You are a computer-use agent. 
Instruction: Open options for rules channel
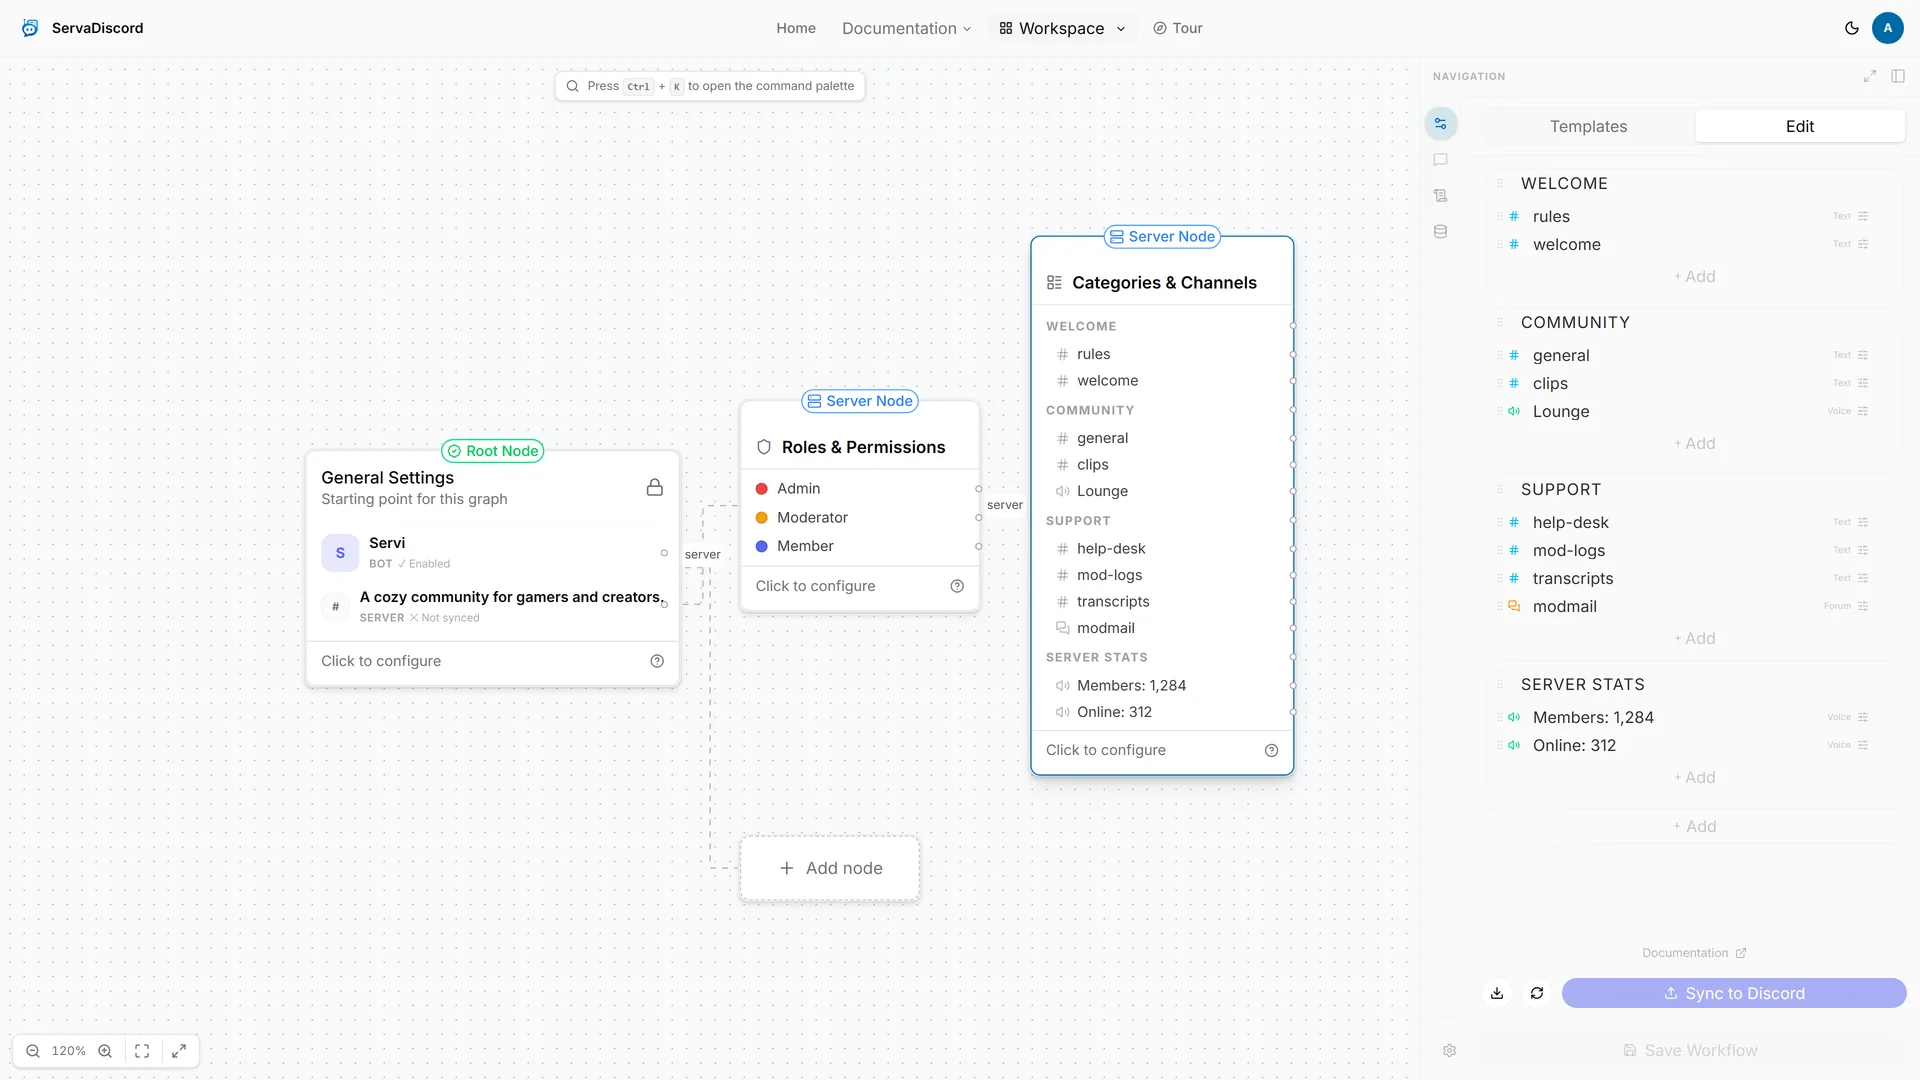pyautogui.click(x=1863, y=216)
